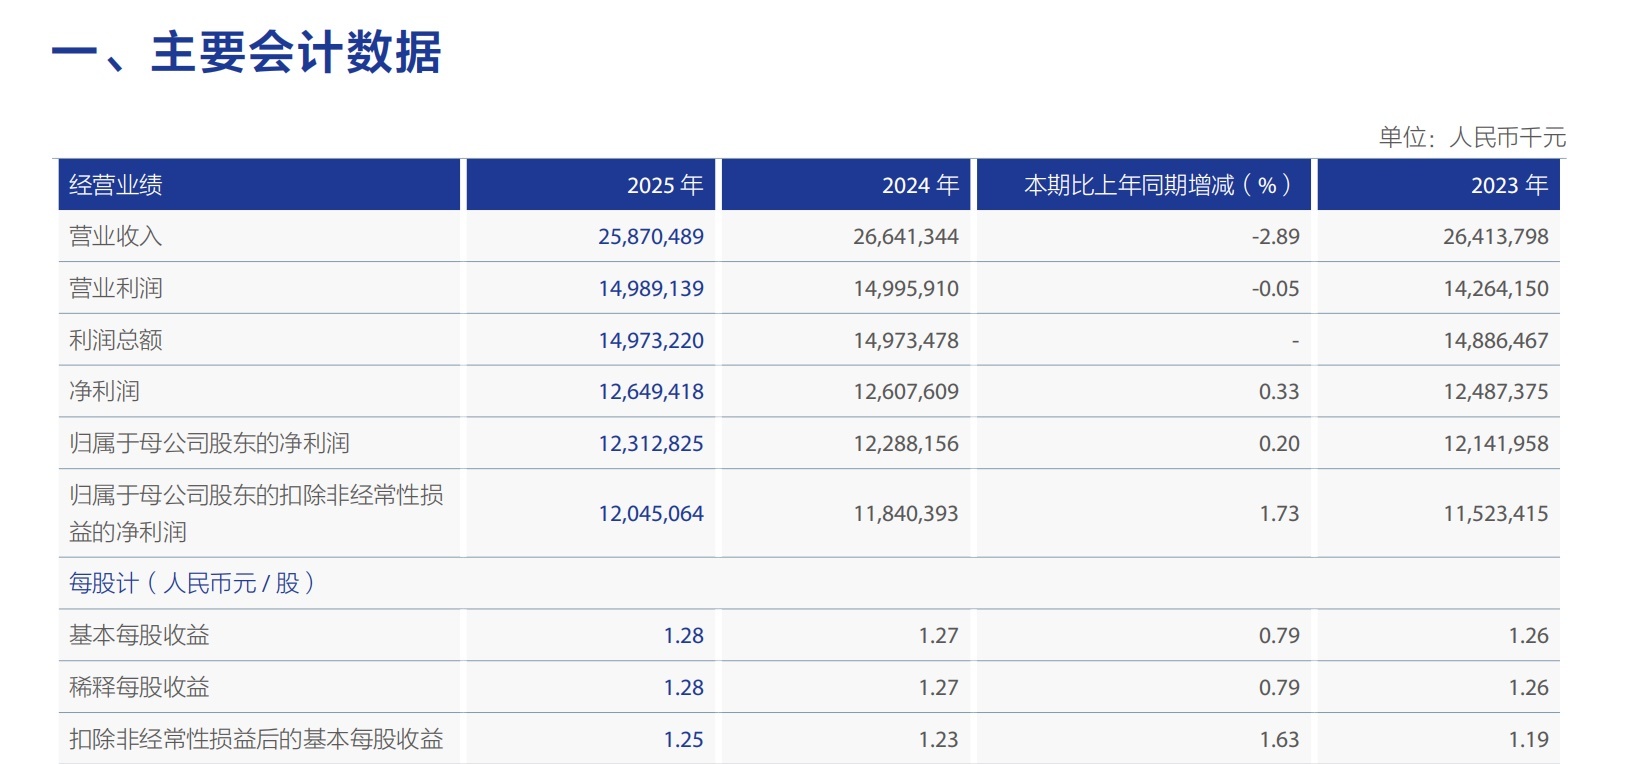Select the 2025 value 25,870,489

(x=651, y=237)
